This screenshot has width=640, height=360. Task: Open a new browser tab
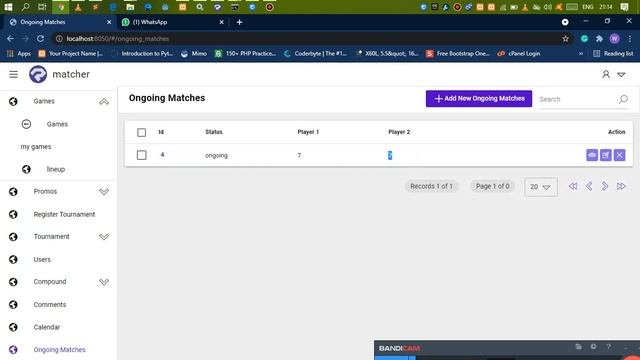[240, 22]
